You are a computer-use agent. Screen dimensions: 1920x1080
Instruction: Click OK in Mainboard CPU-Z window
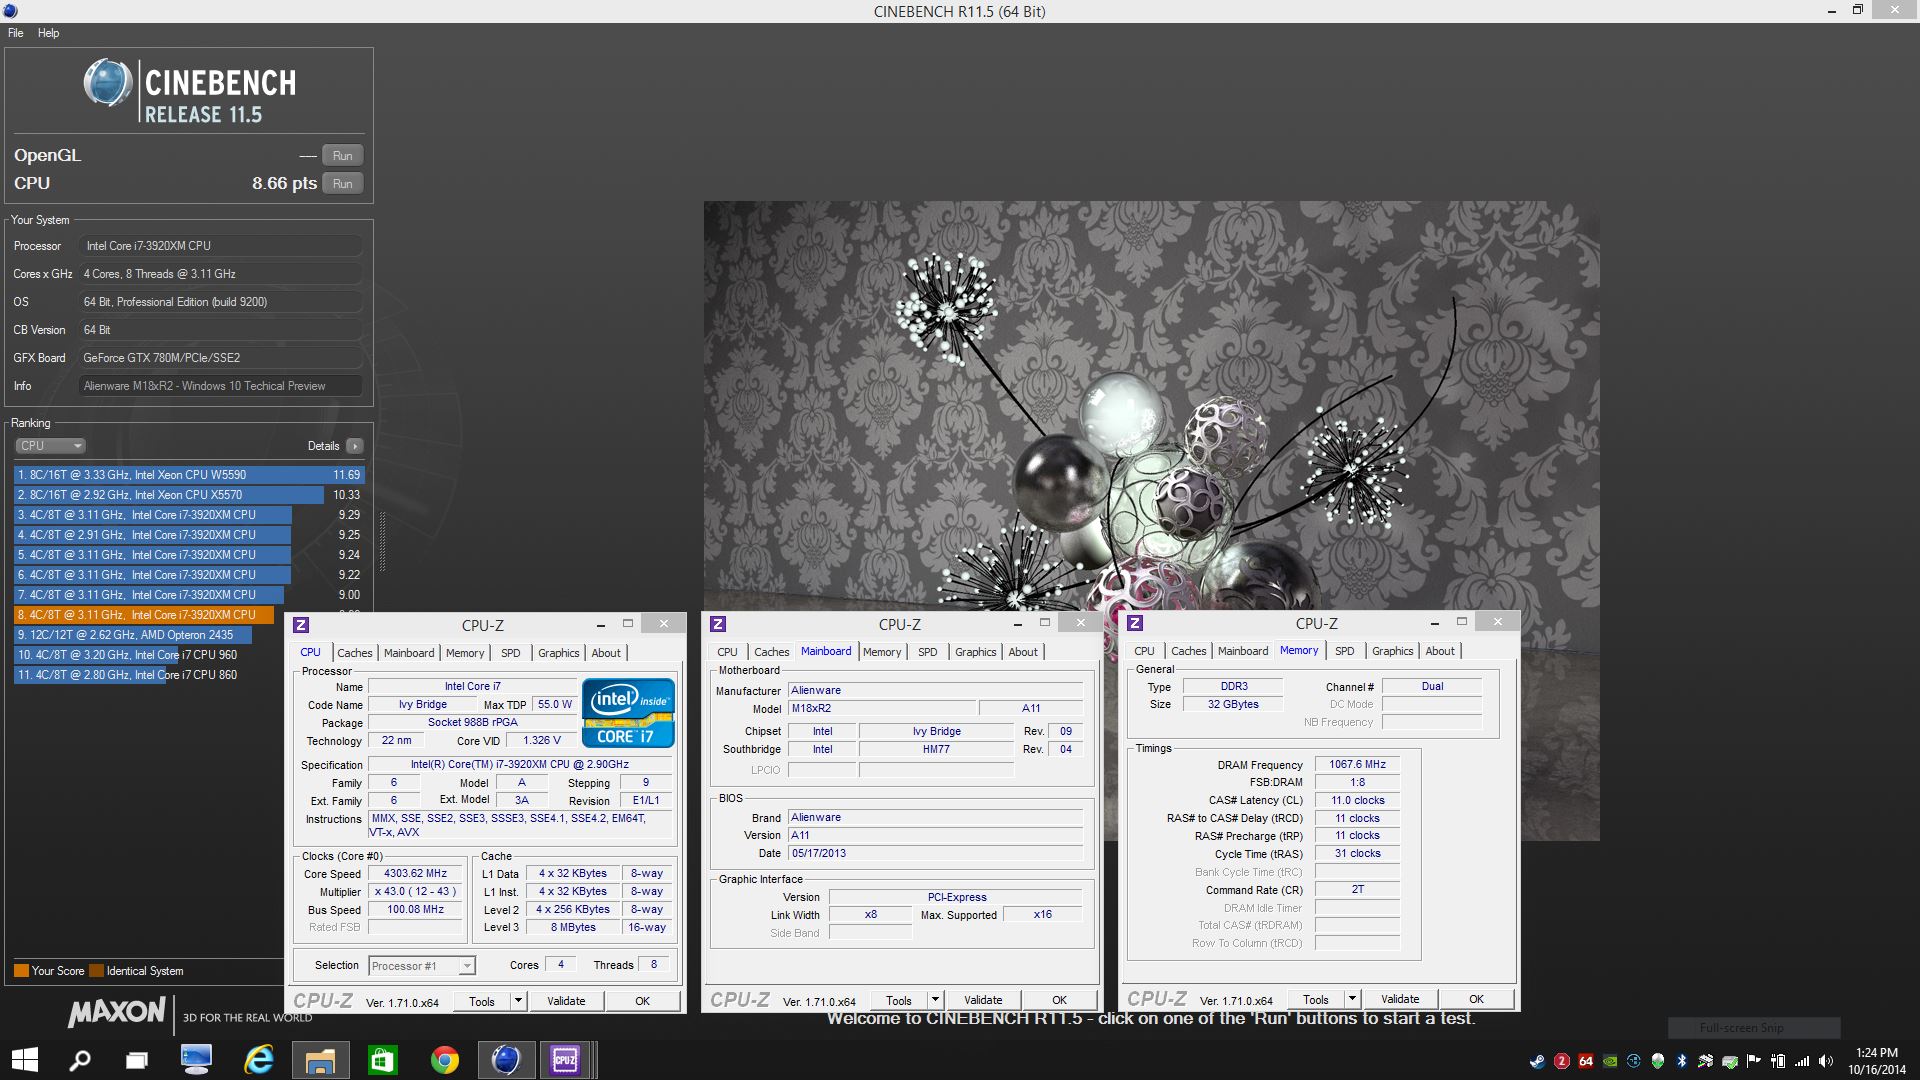(x=1059, y=1000)
